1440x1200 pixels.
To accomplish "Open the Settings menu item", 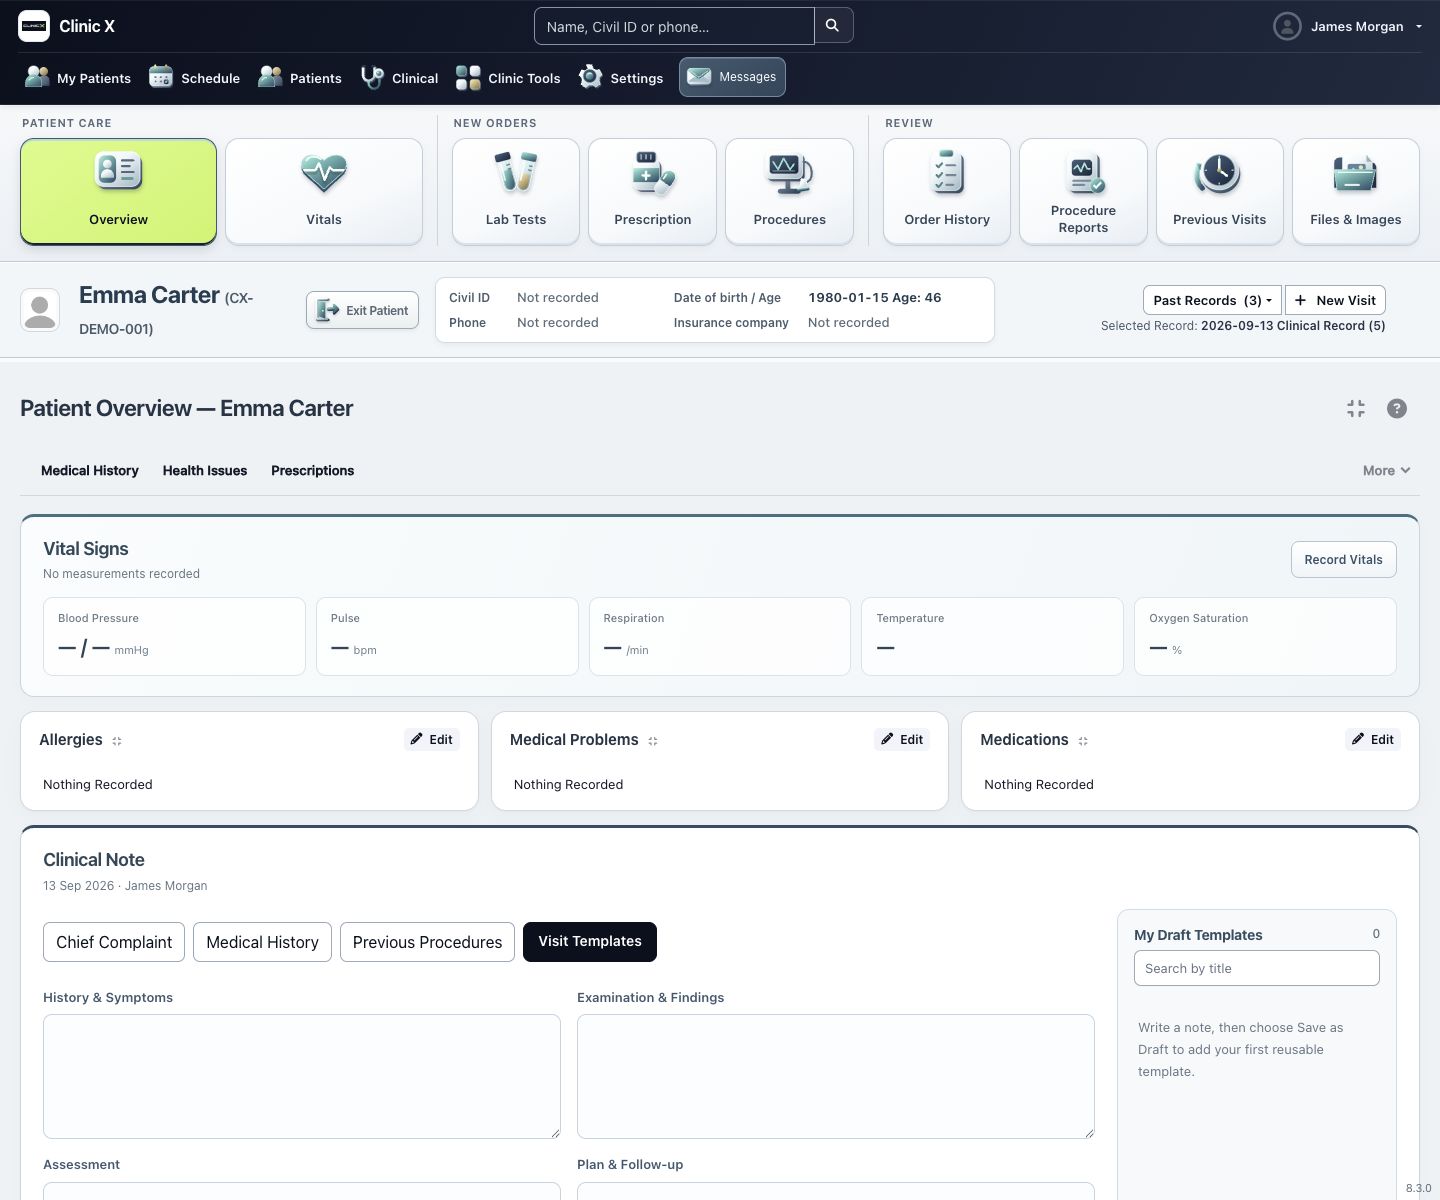I will point(621,77).
